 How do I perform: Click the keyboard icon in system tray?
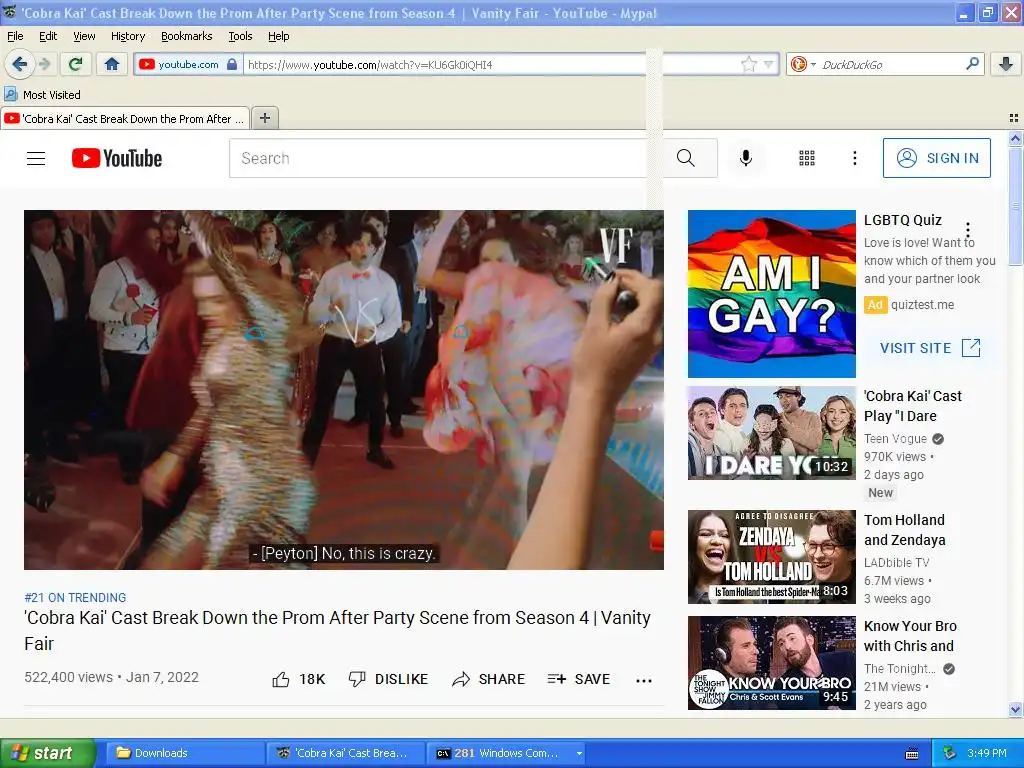912,754
